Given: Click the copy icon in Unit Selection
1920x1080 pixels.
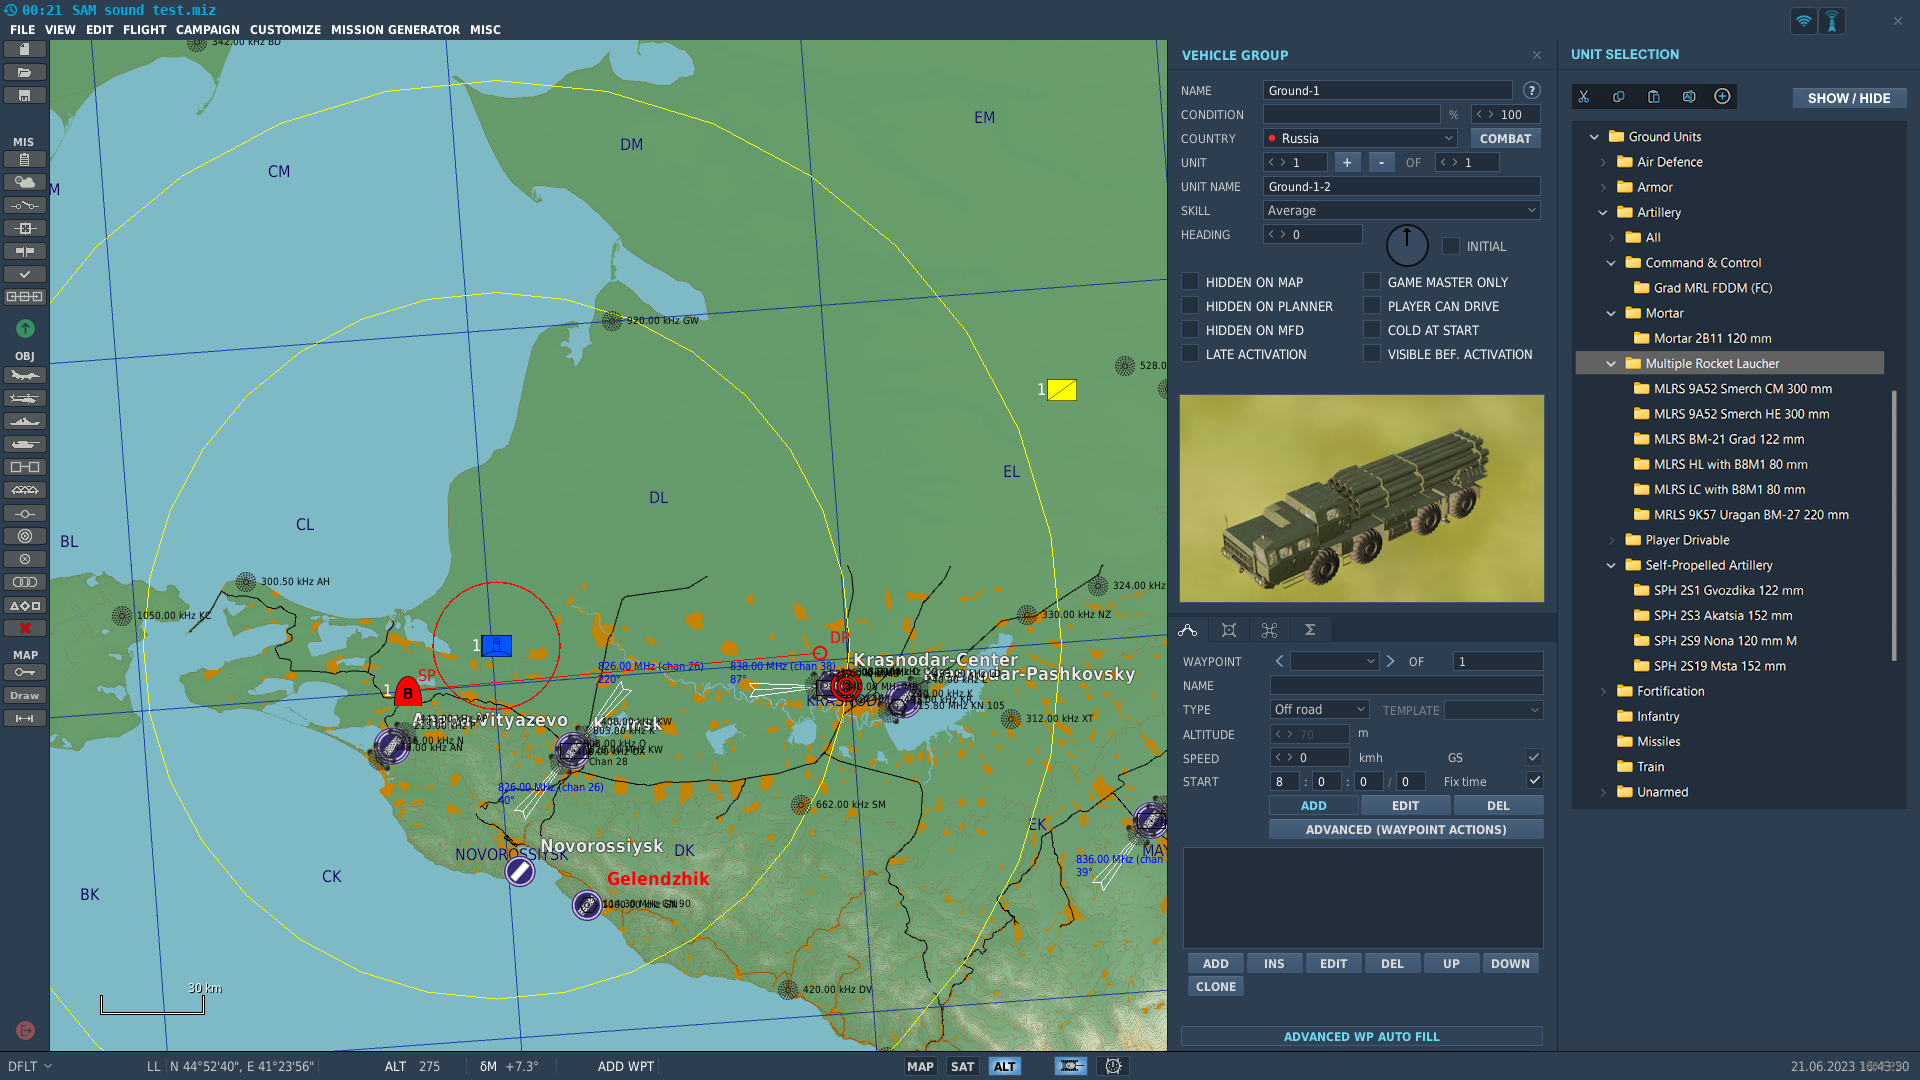Looking at the screenshot, I should 1619,97.
